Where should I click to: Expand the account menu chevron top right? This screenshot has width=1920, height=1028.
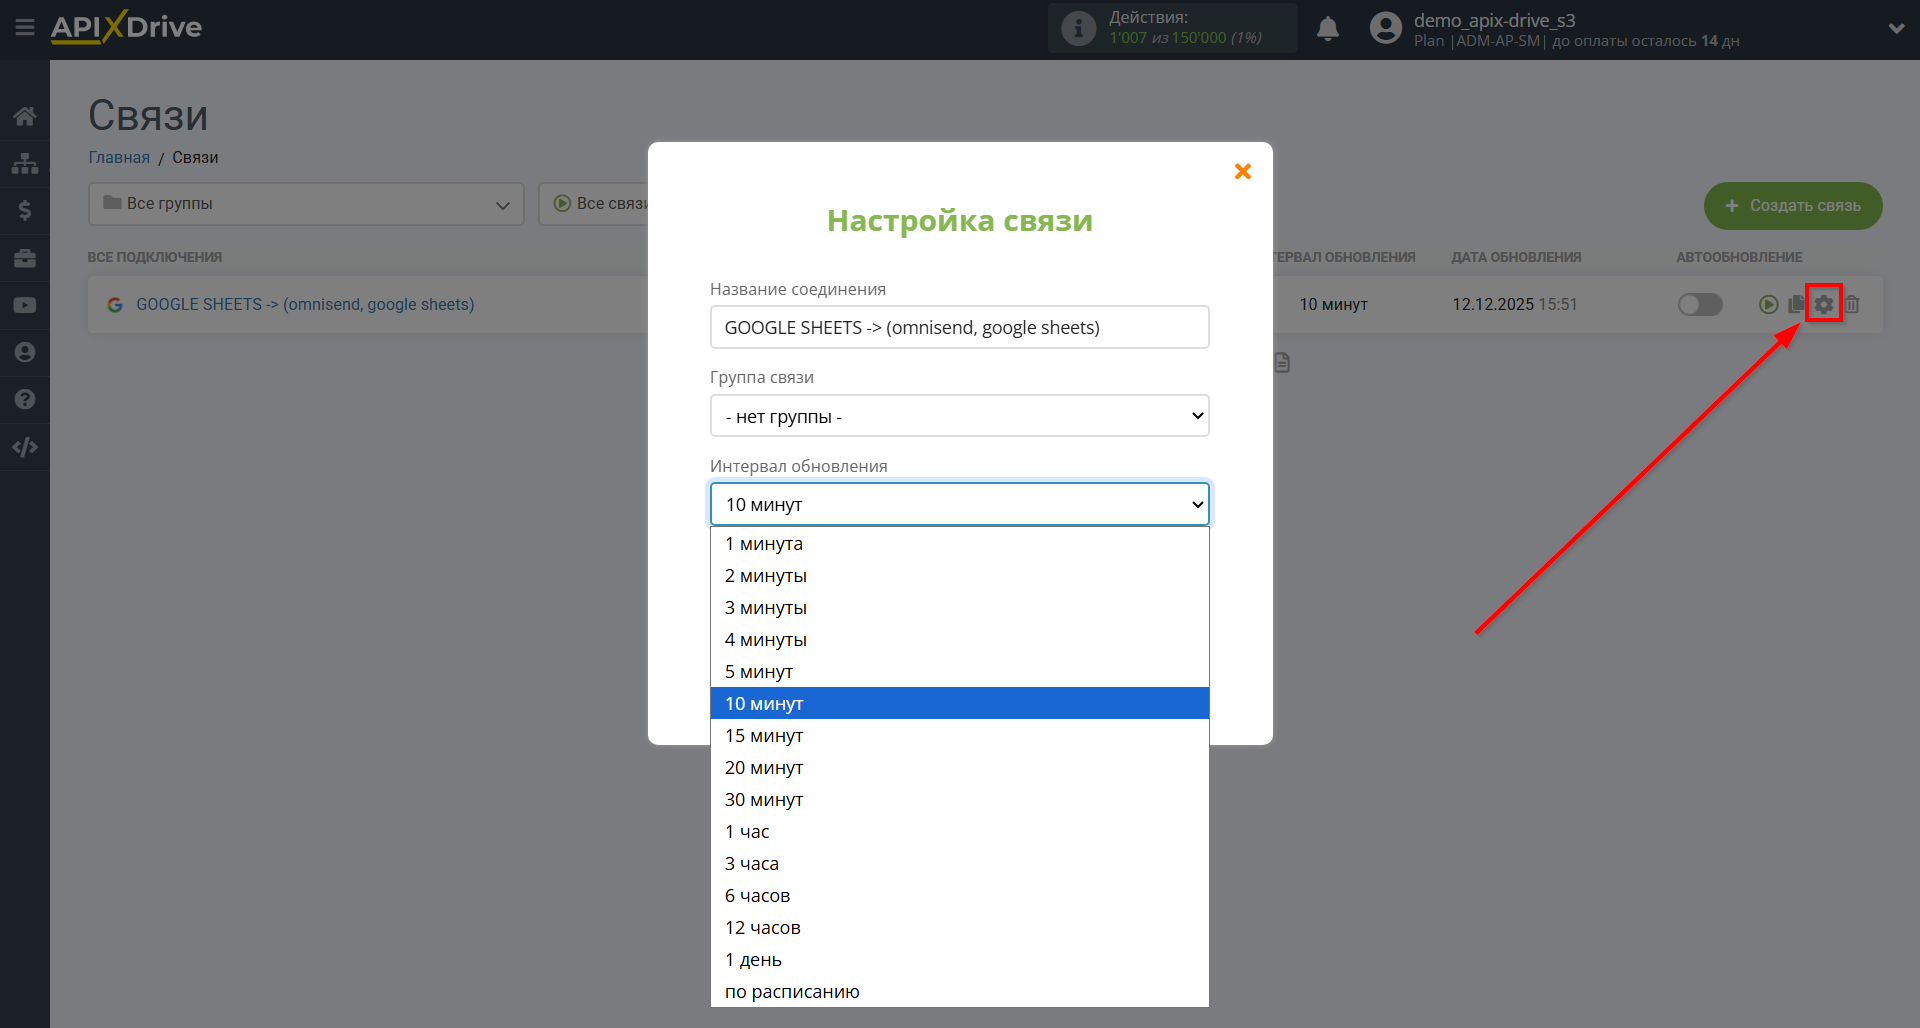pyautogui.click(x=1898, y=28)
